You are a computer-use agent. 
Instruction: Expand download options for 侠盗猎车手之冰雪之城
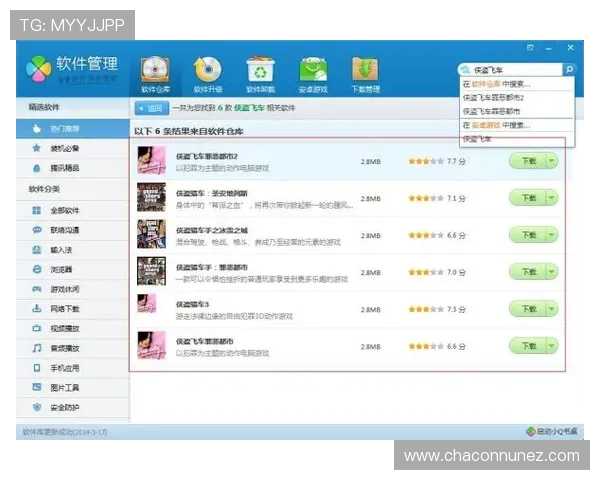click(x=551, y=235)
